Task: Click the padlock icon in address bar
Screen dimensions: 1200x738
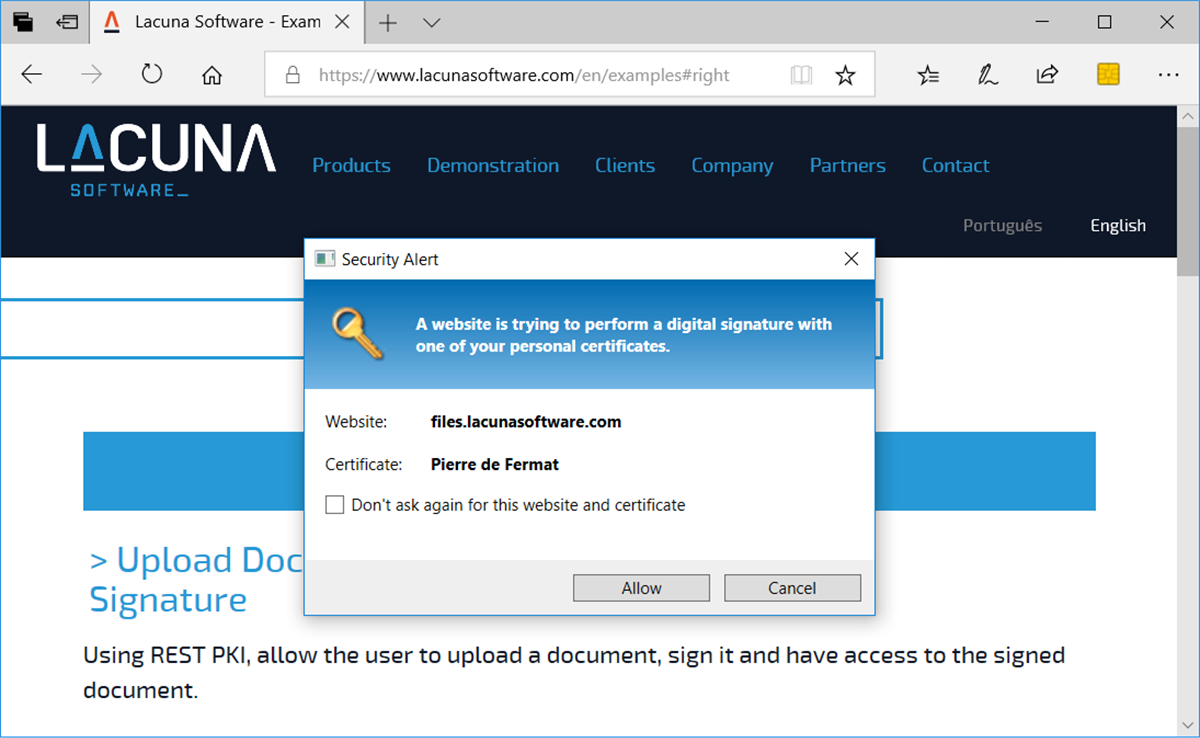Action: (292, 74)
